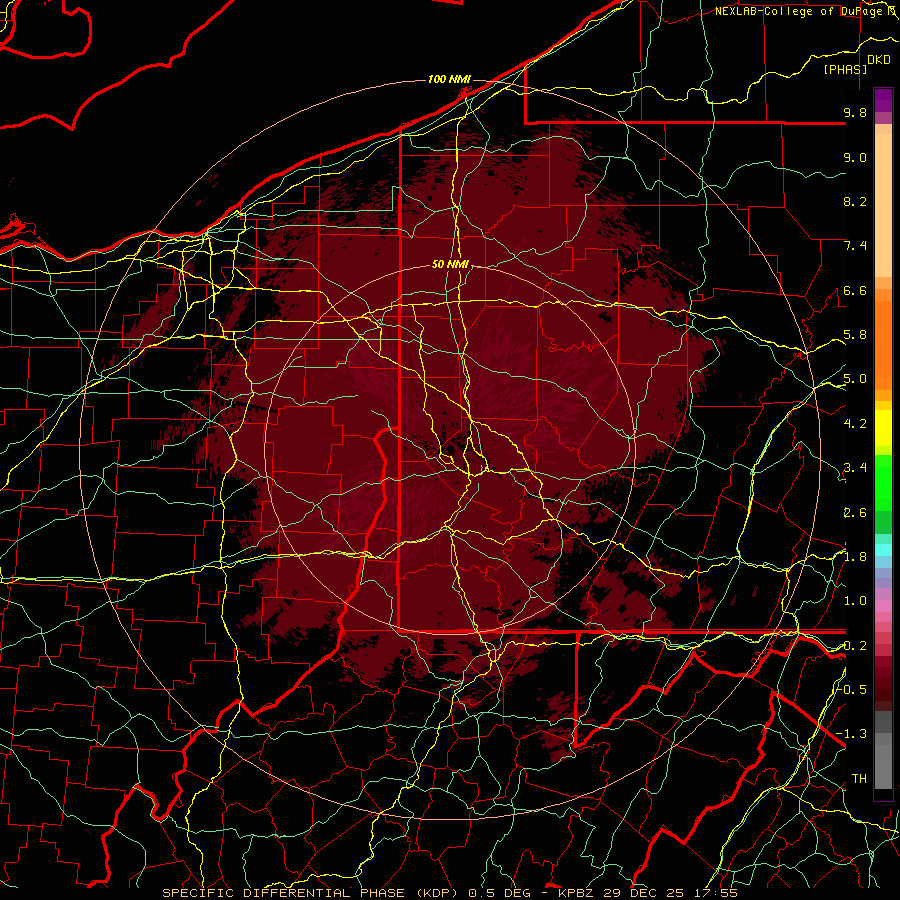This screenshot has height=900, width=900.
Task: Pick the yellow segment of the color bar
Action: tap(883, 428)
